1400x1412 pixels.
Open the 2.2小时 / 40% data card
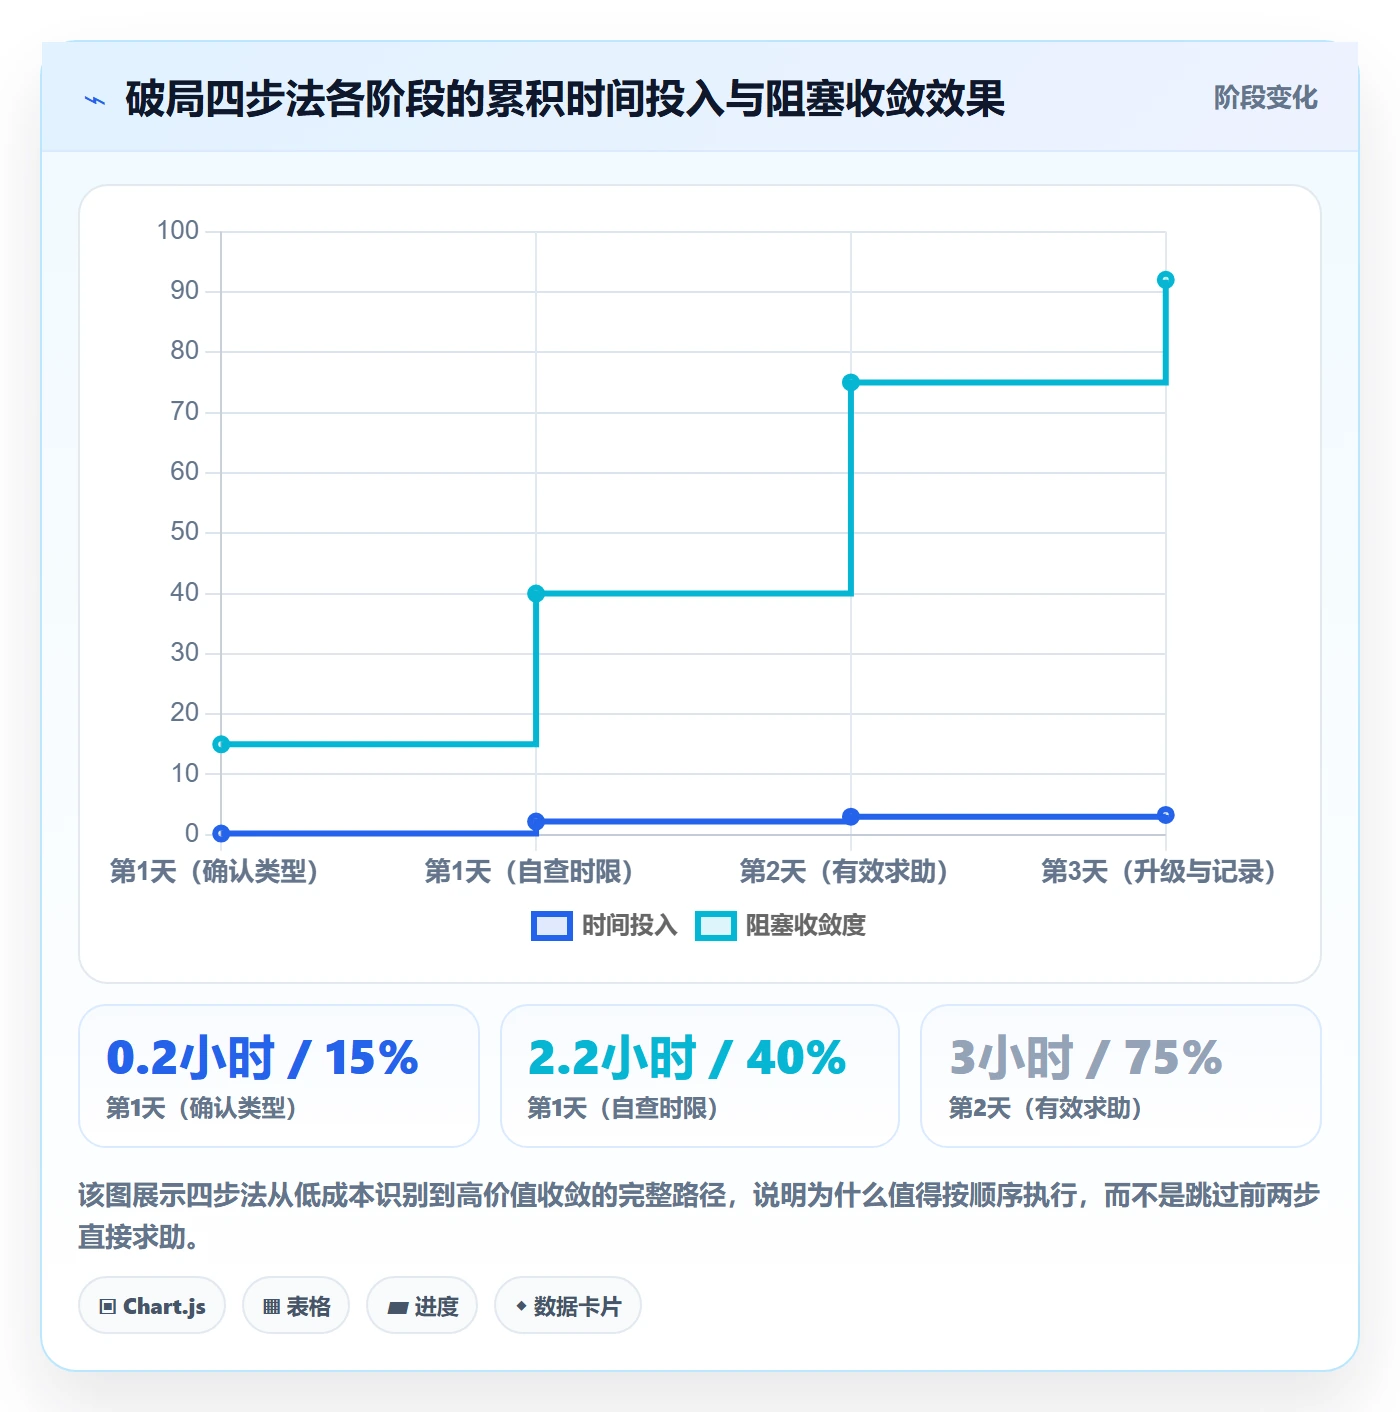[x=700, y=1076]
